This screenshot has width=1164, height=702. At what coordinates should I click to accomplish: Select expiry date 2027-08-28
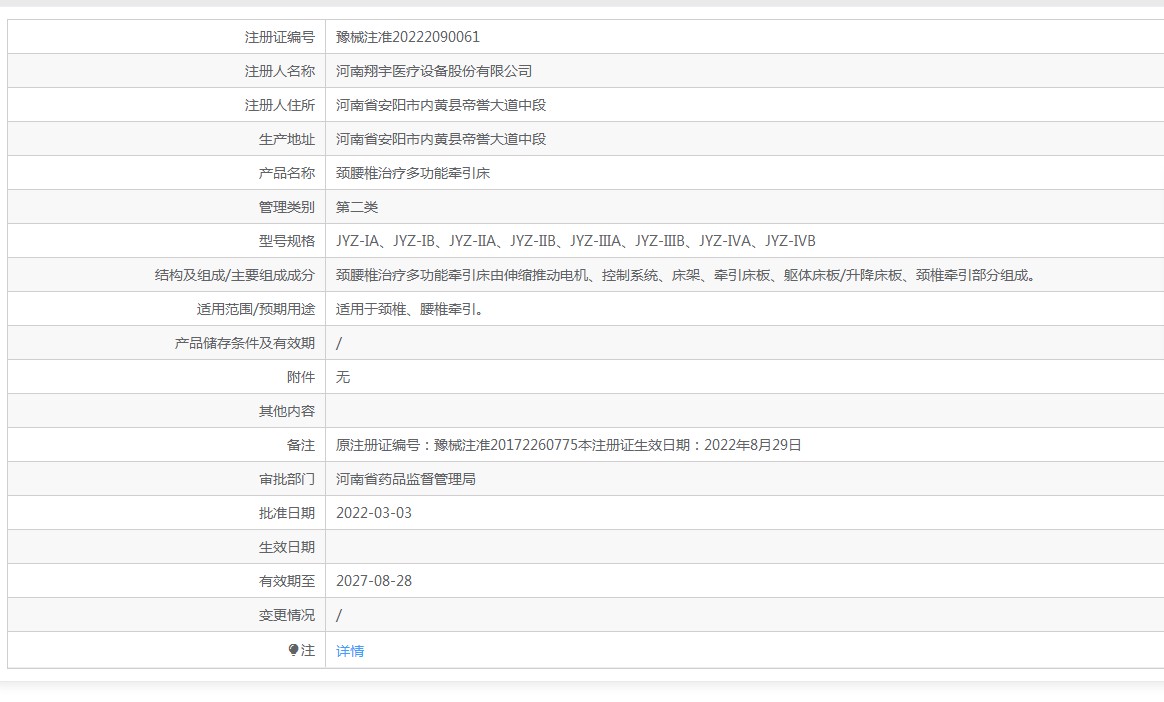click(x=373, y=581)
